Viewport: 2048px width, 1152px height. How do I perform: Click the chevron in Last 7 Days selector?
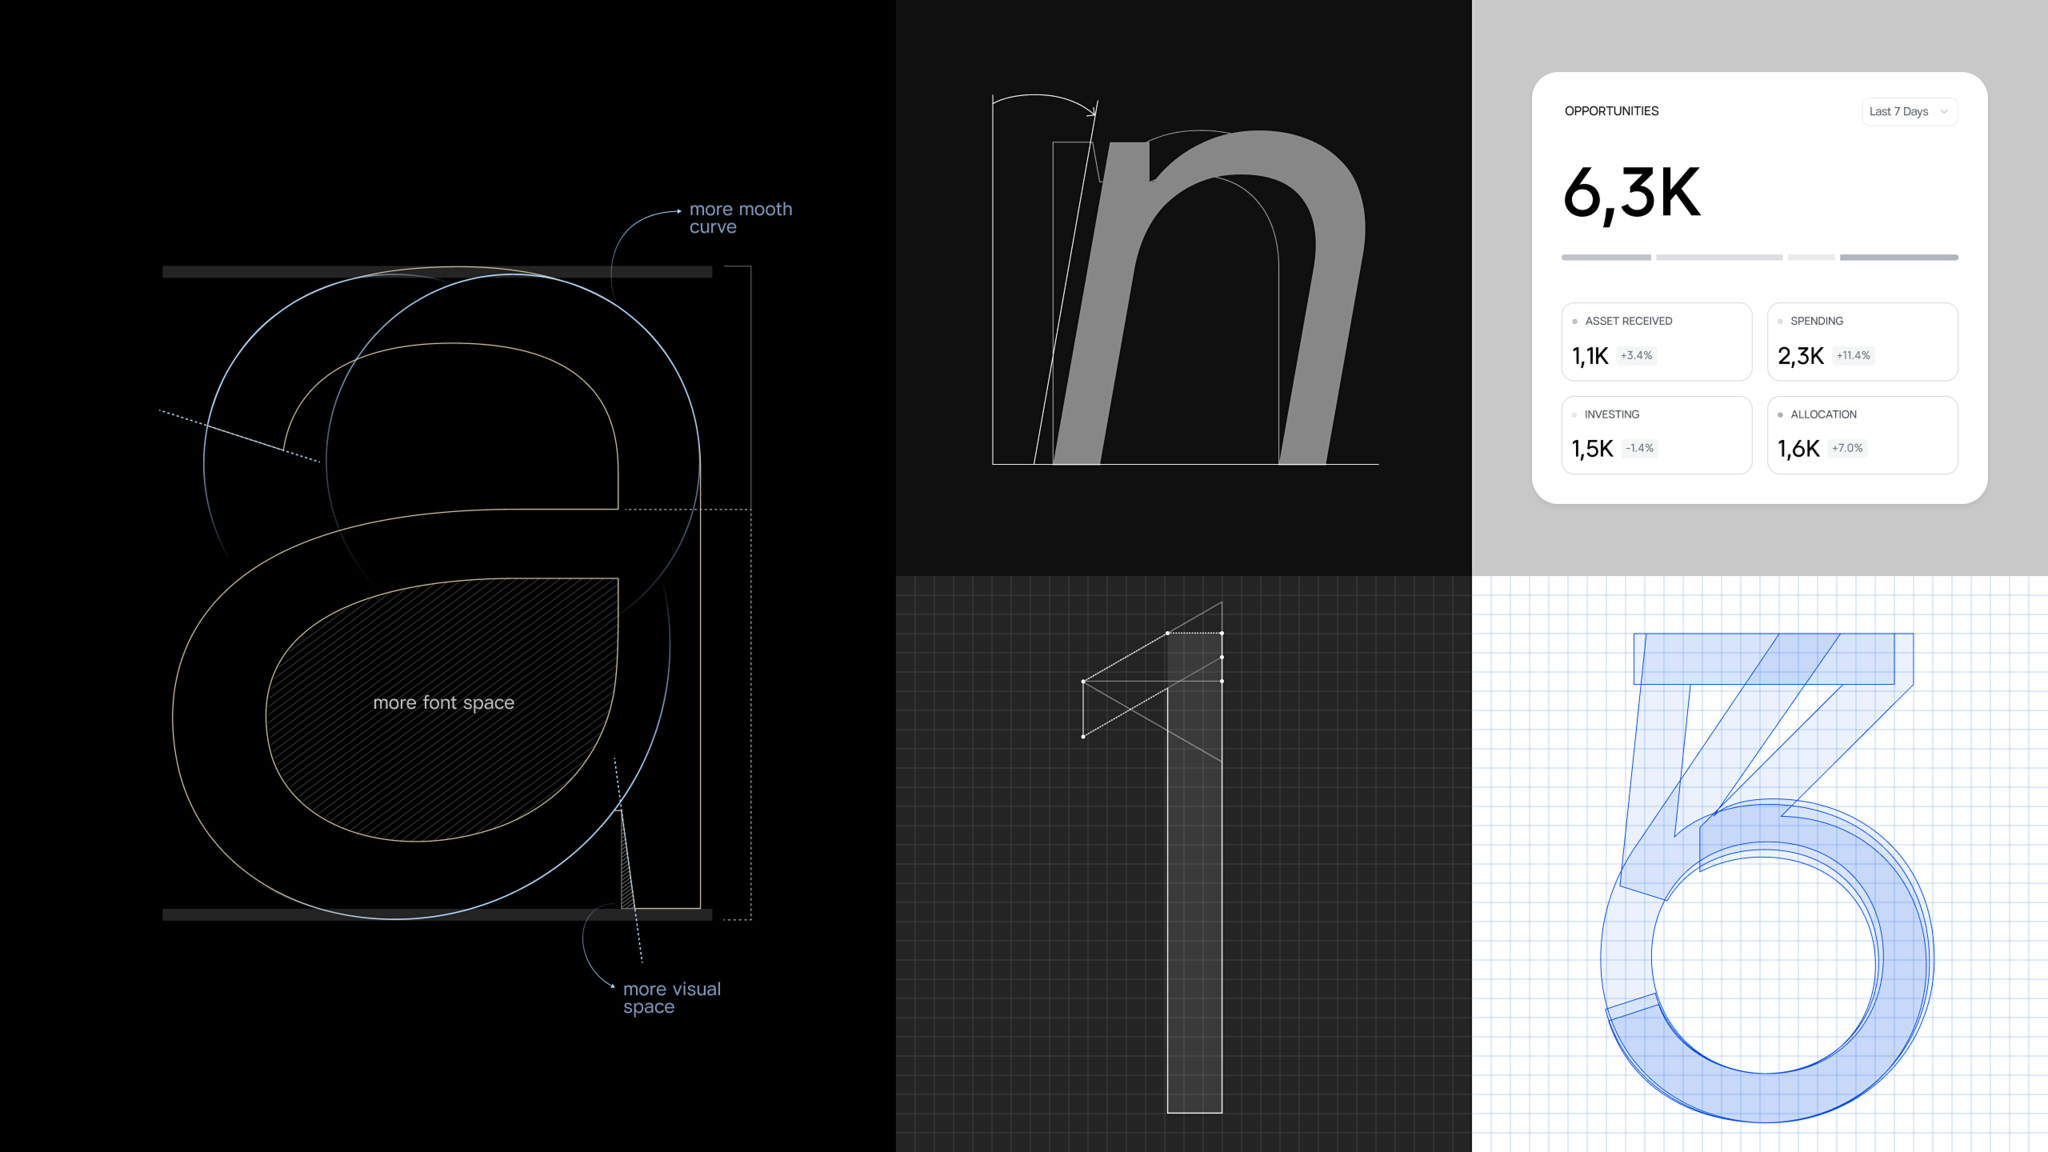(1944, 112)
